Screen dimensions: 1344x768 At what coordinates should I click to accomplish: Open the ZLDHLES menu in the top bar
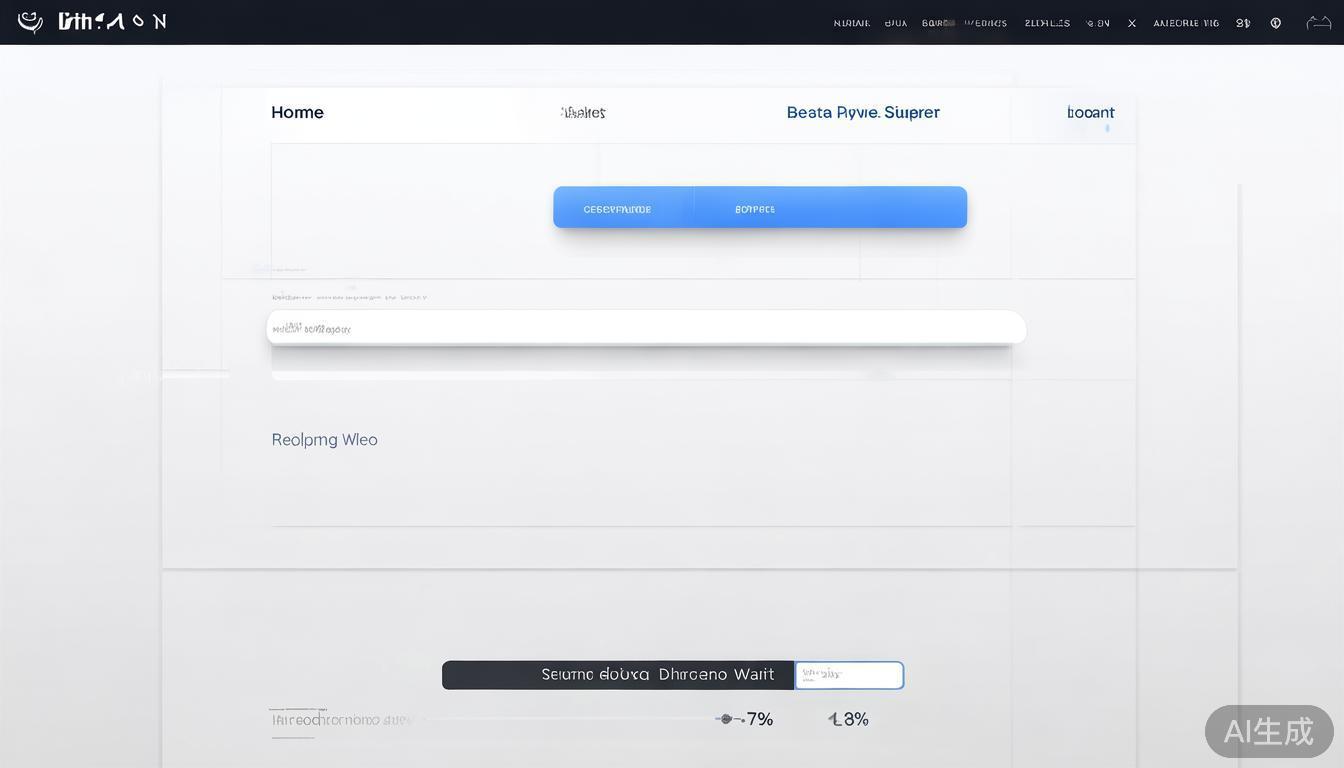click(x=1047, y=23)
